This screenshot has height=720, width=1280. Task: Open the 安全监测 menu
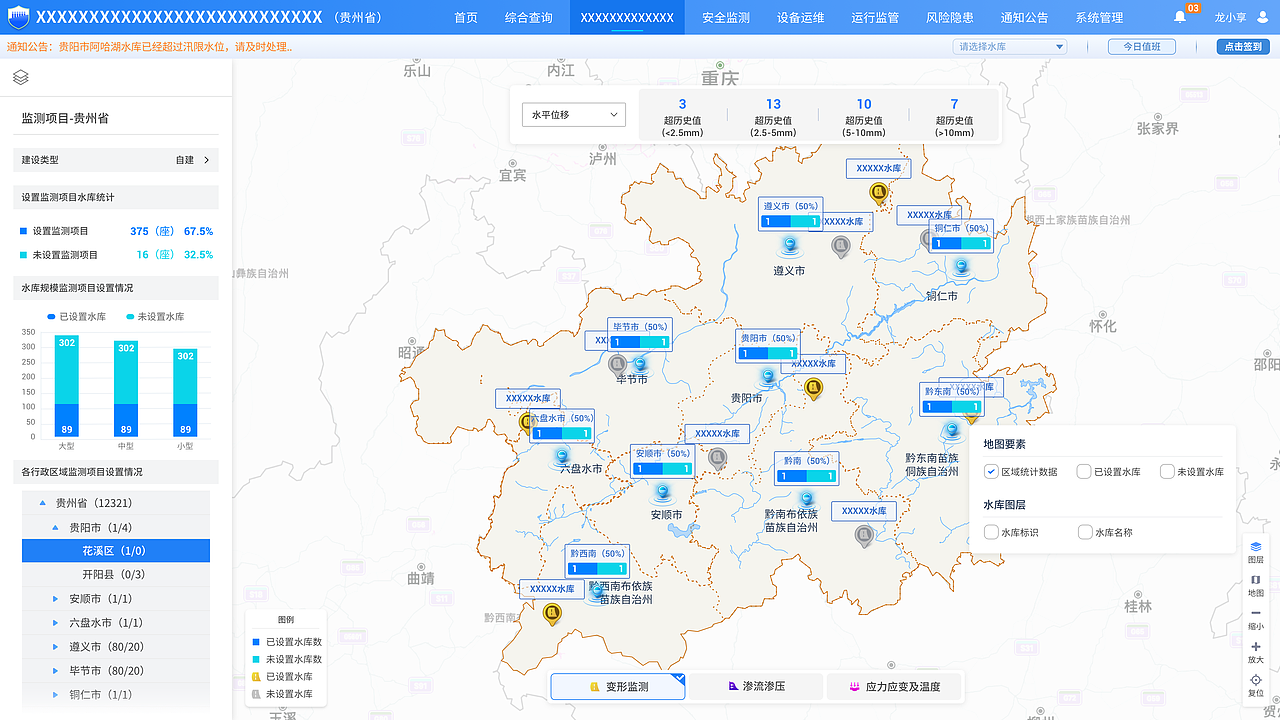coord(726,18)
